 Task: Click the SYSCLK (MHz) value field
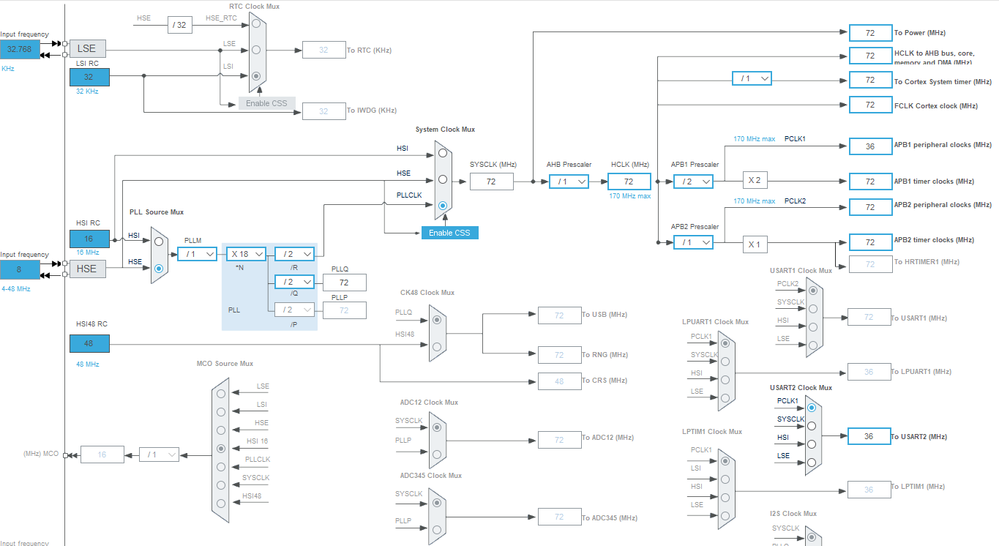coord(491,182)
